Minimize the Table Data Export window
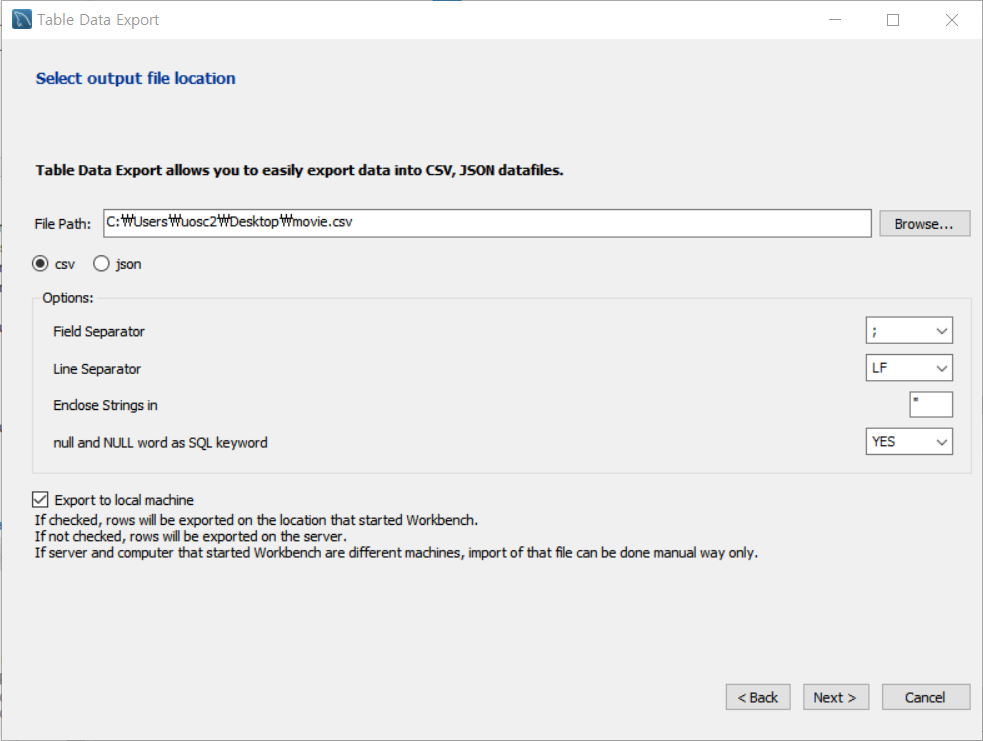983x741 pixels. coord(837,20)
